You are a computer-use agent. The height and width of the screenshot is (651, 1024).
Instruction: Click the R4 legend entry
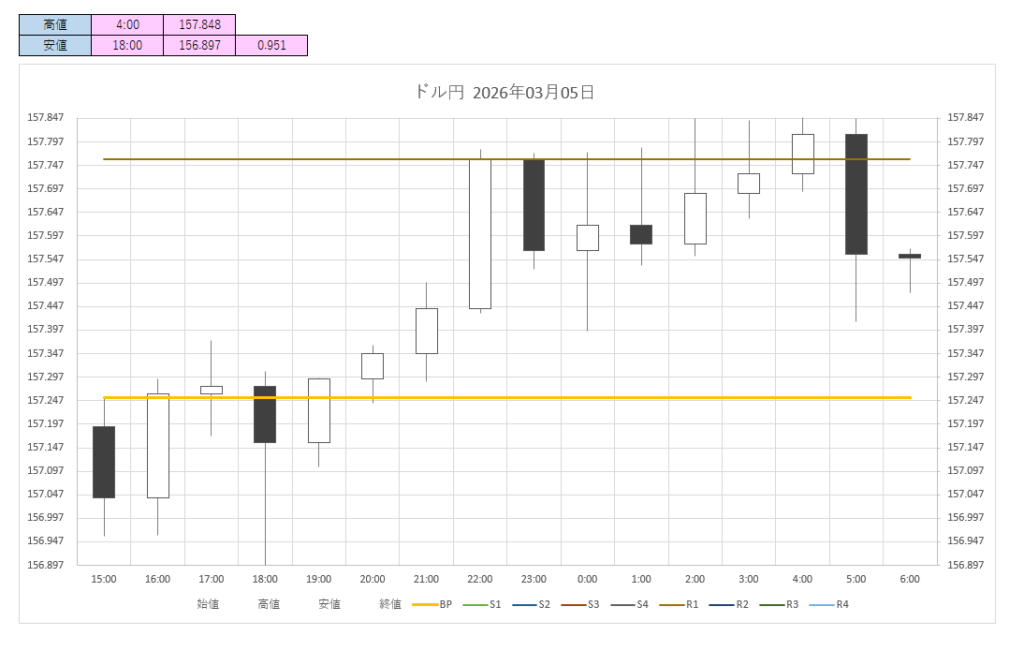(826, 604)
